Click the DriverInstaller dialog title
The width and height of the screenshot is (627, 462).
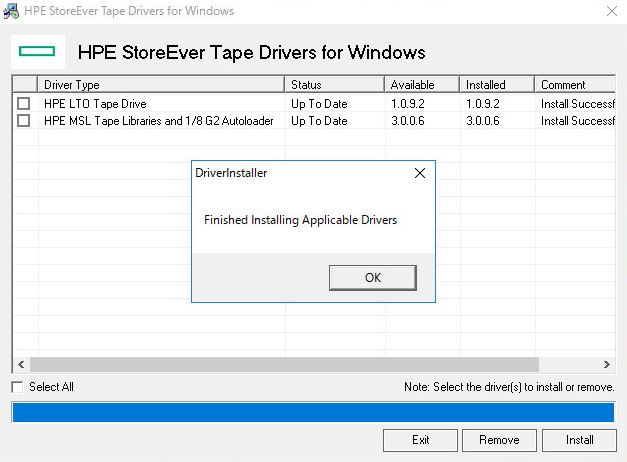click(x=231, y=173)
